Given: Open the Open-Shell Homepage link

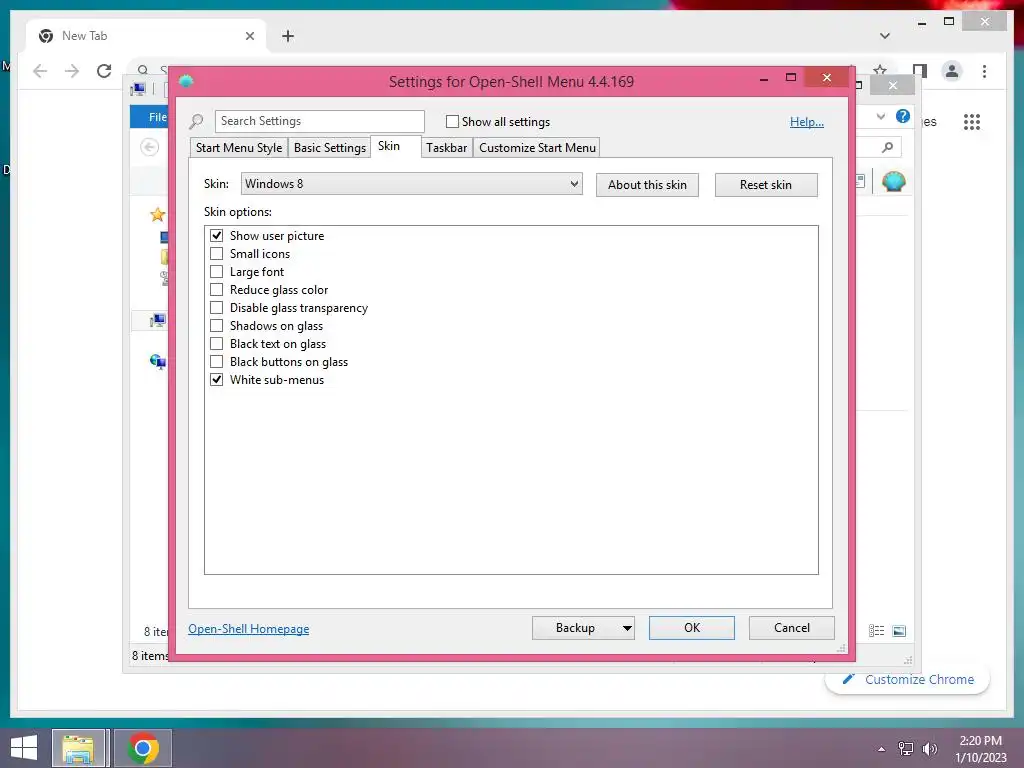Looking at the screenshot, I should point(249,629).
